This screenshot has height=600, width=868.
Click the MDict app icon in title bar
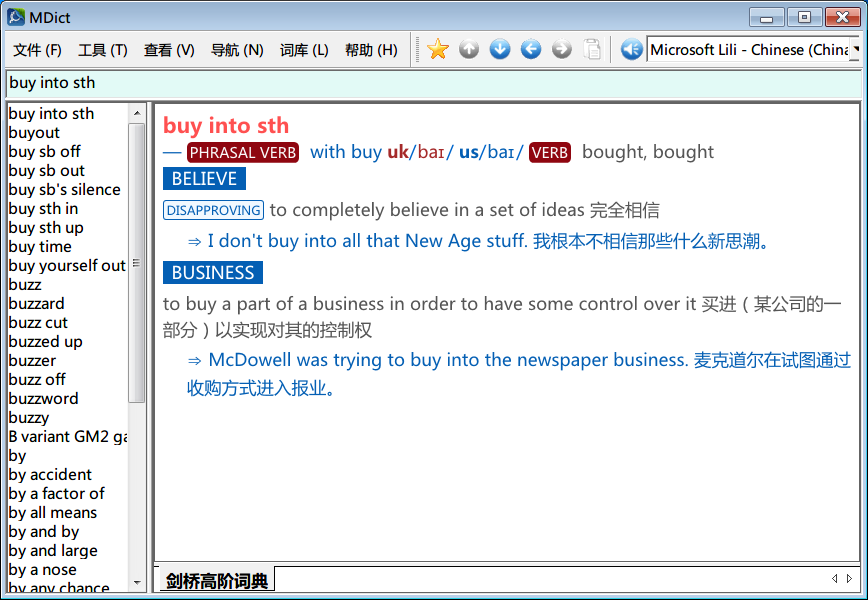16,17
